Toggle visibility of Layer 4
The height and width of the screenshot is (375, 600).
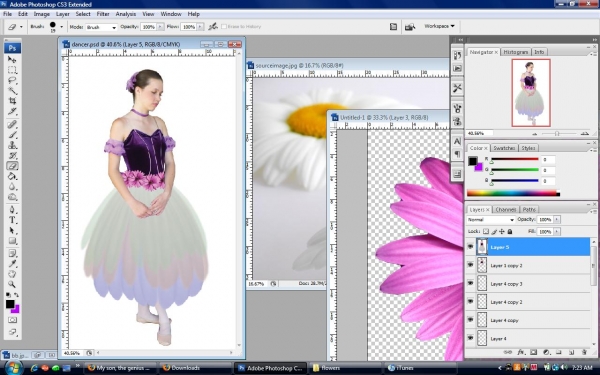coord(470,338)
